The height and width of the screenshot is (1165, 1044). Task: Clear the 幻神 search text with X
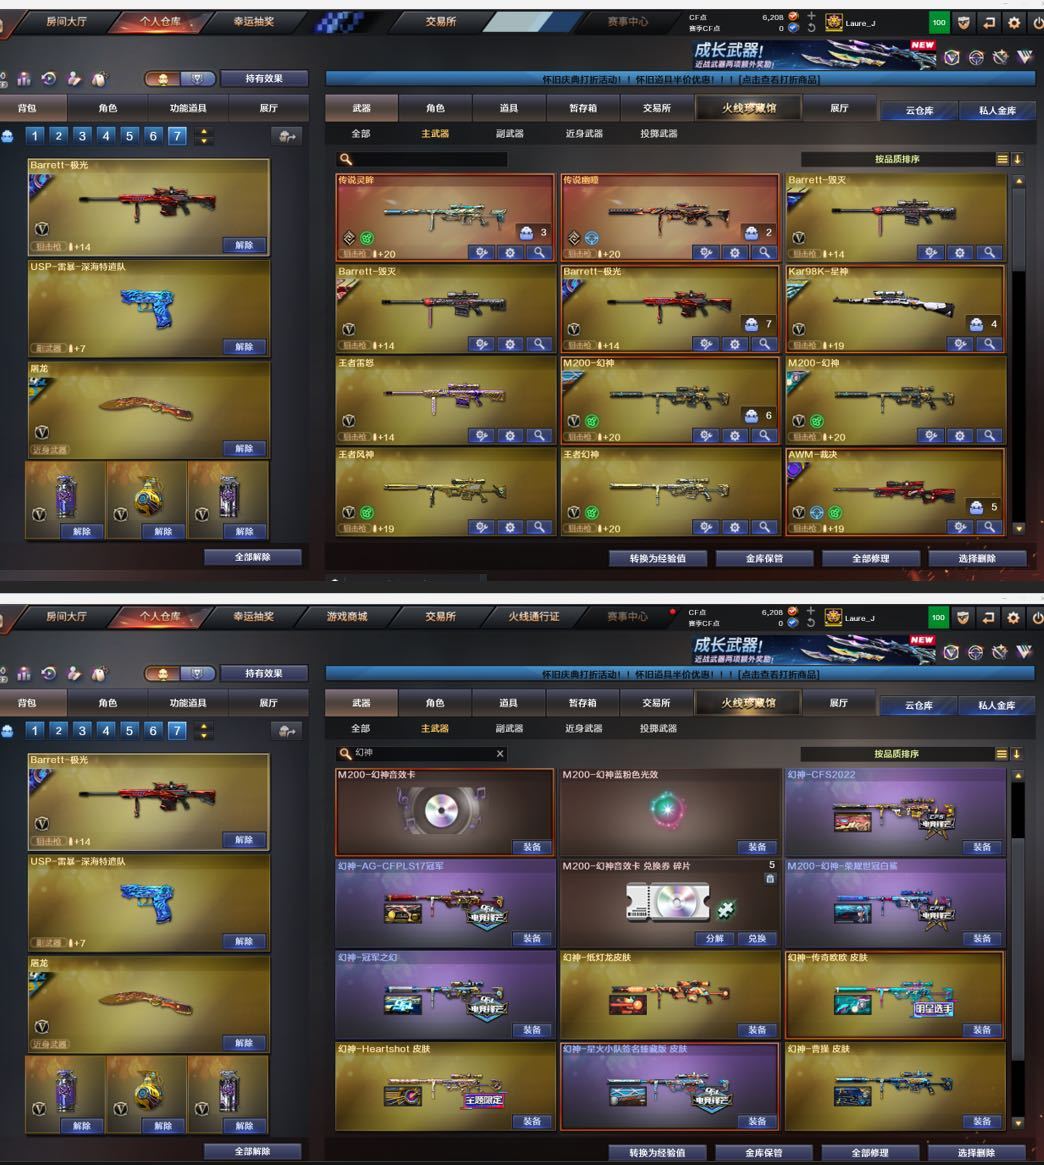500,754
